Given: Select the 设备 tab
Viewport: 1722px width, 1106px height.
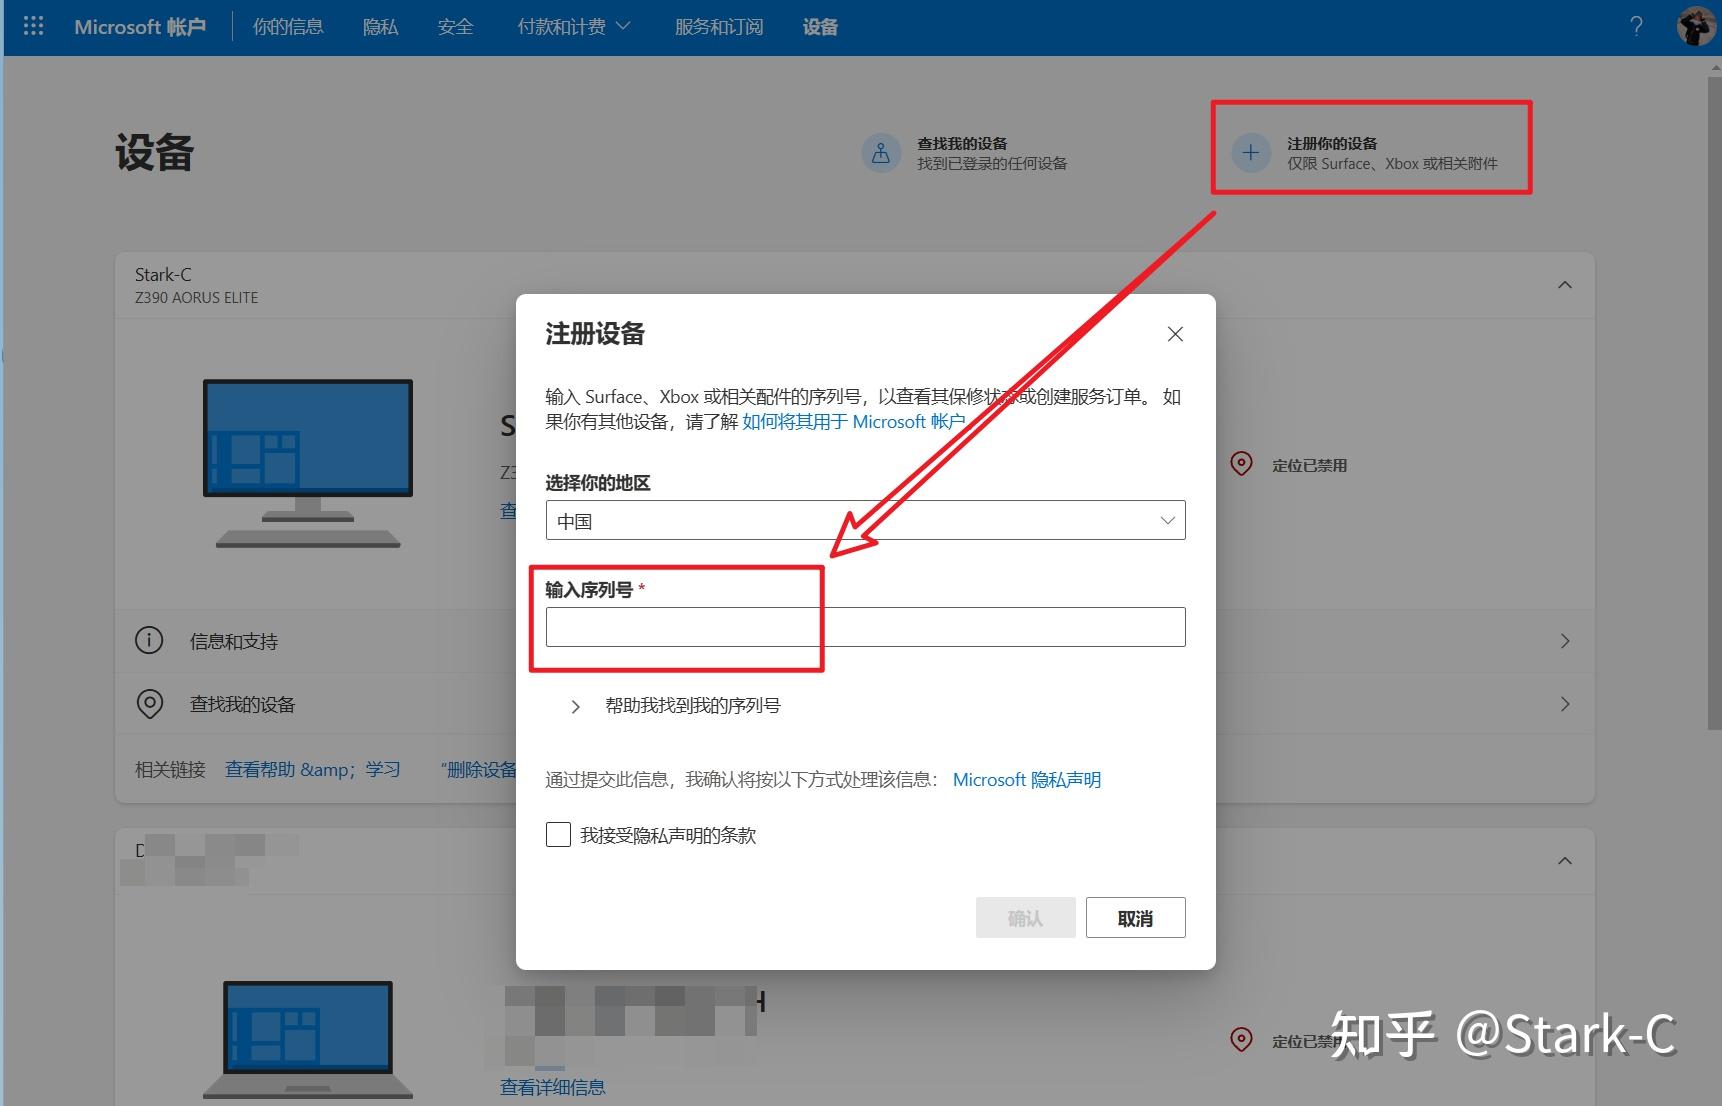Looking at the screenshot, I should click(x=820, y=27).
